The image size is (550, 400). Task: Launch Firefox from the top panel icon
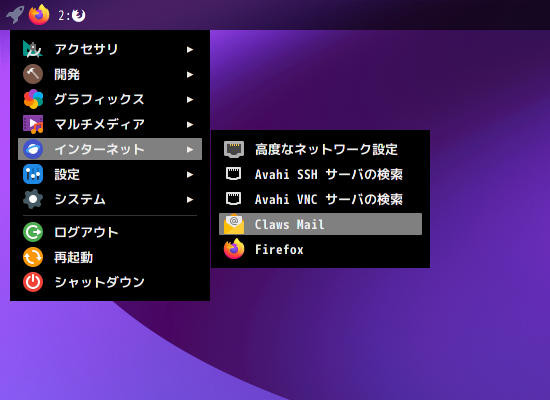click(x=39, y=15)
